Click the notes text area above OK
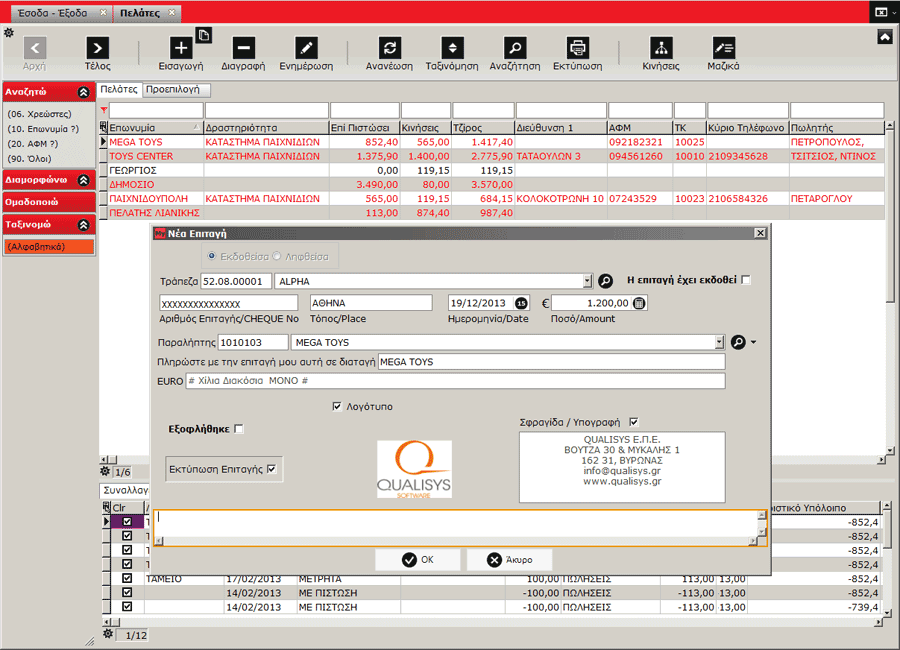 point(457,524)
